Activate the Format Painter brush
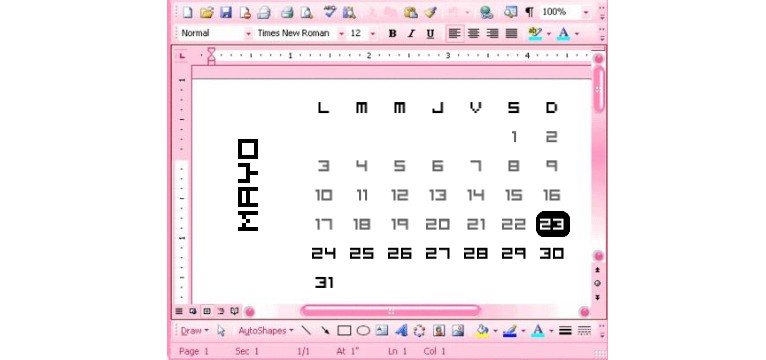 (x=430, y=12)
